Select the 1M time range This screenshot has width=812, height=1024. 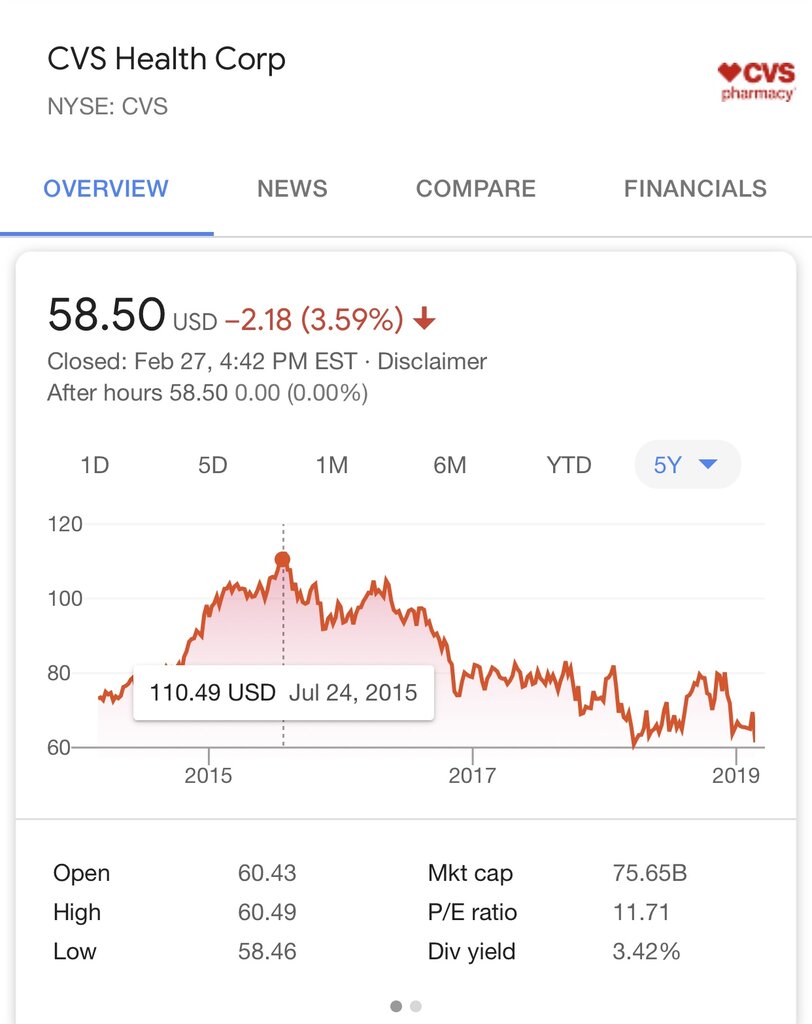(331, 465)
